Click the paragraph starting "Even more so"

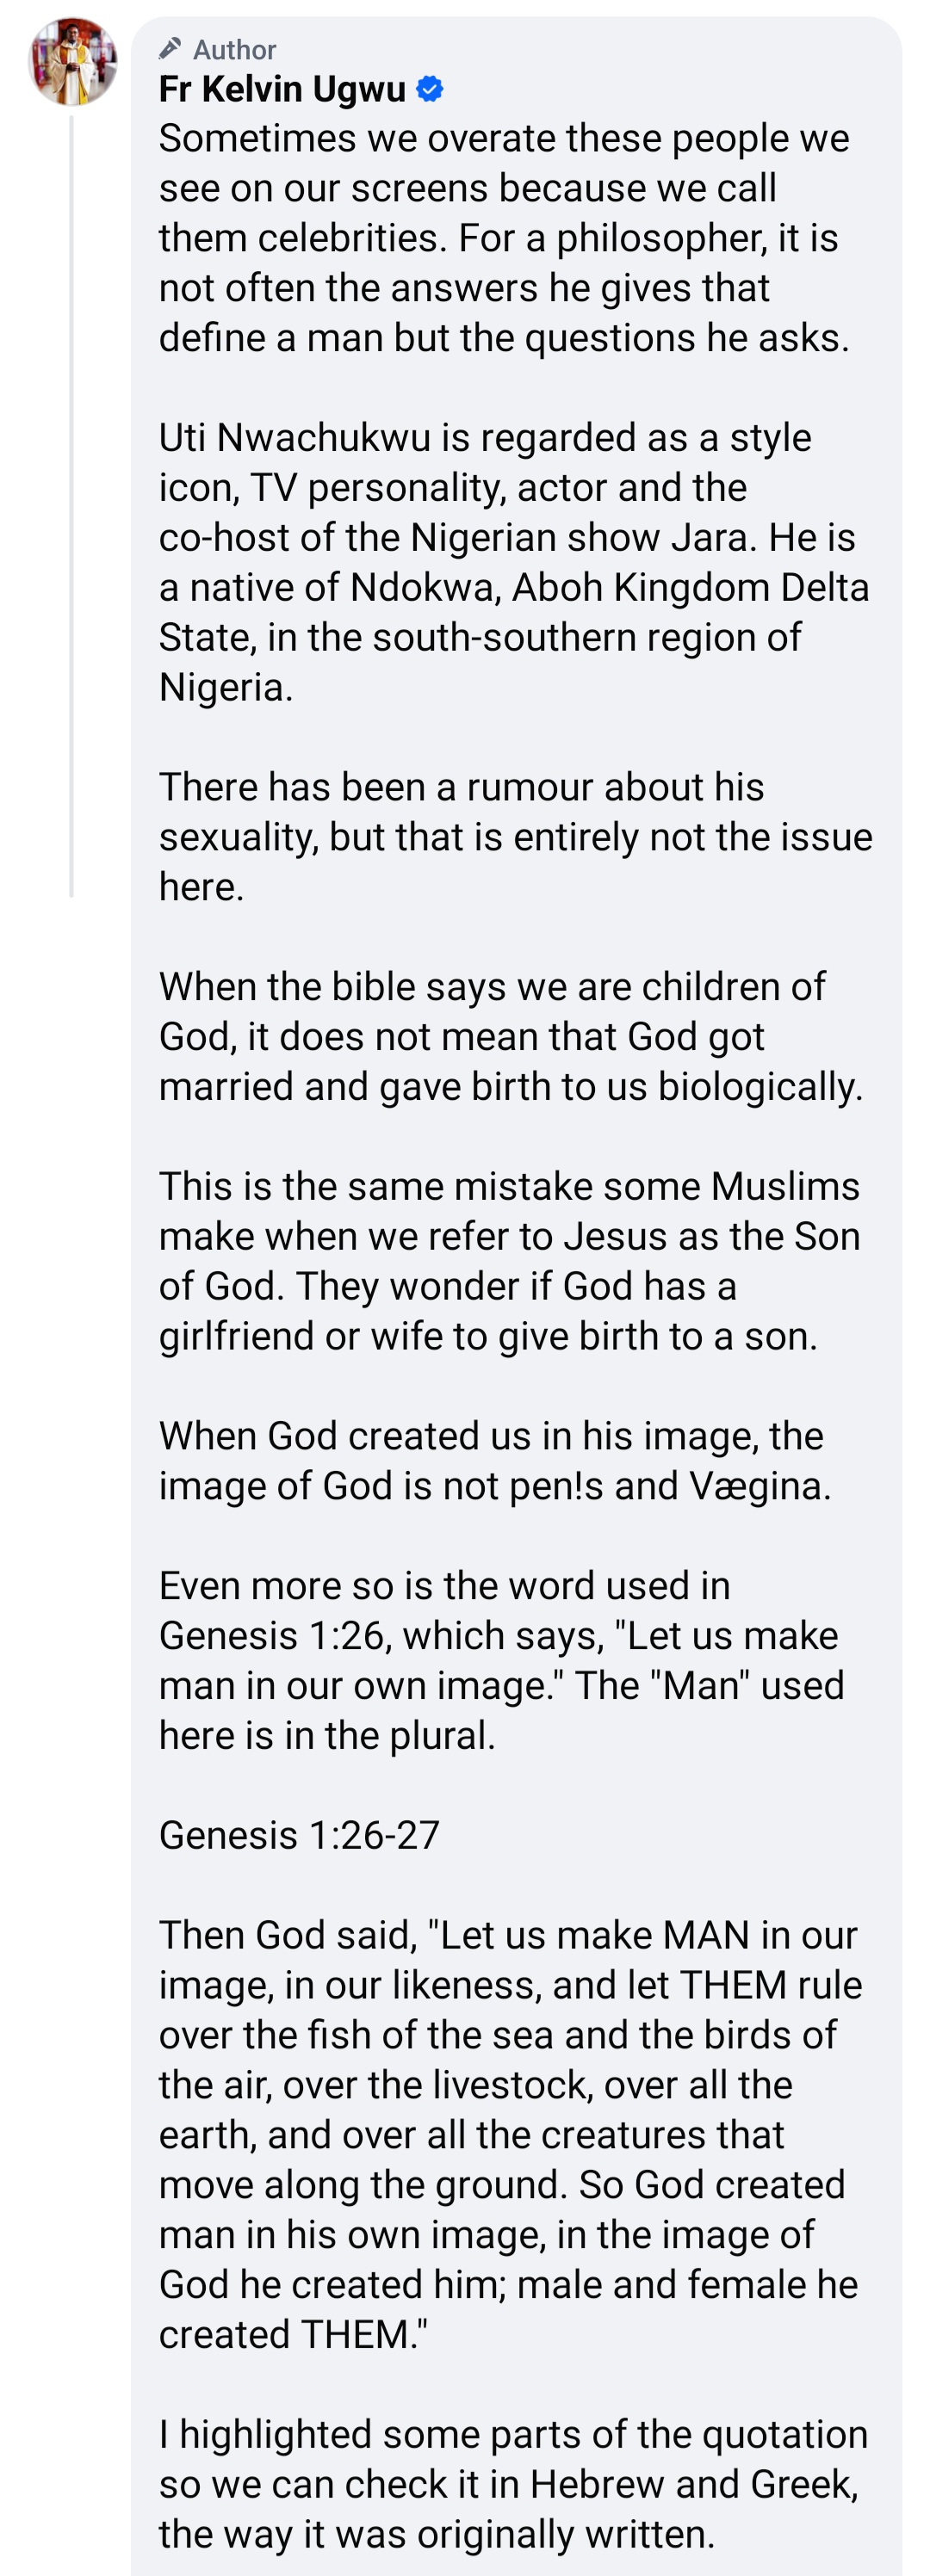(501, 1660)
